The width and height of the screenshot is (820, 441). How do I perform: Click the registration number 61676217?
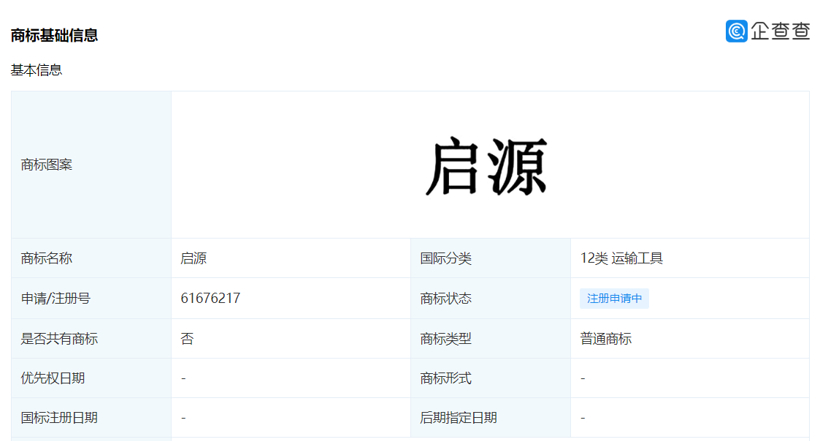[x=210, y=298]
